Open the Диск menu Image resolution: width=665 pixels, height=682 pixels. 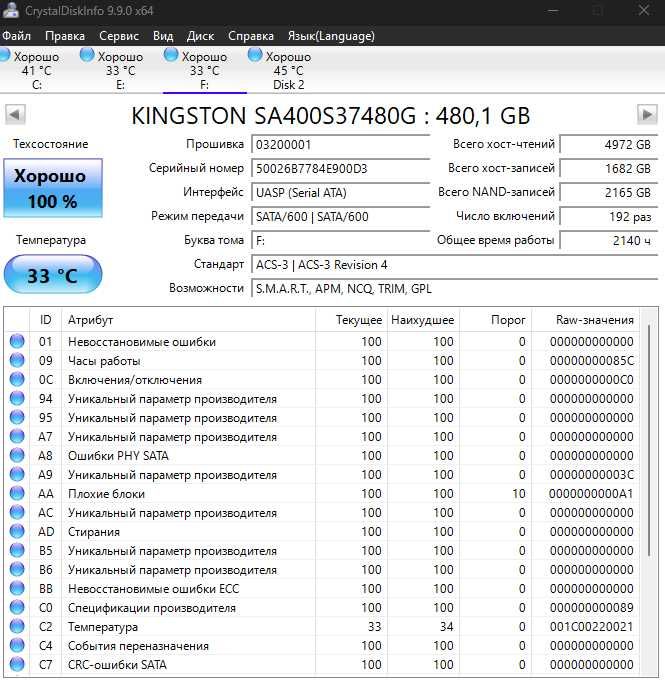(x=201, y=36)
